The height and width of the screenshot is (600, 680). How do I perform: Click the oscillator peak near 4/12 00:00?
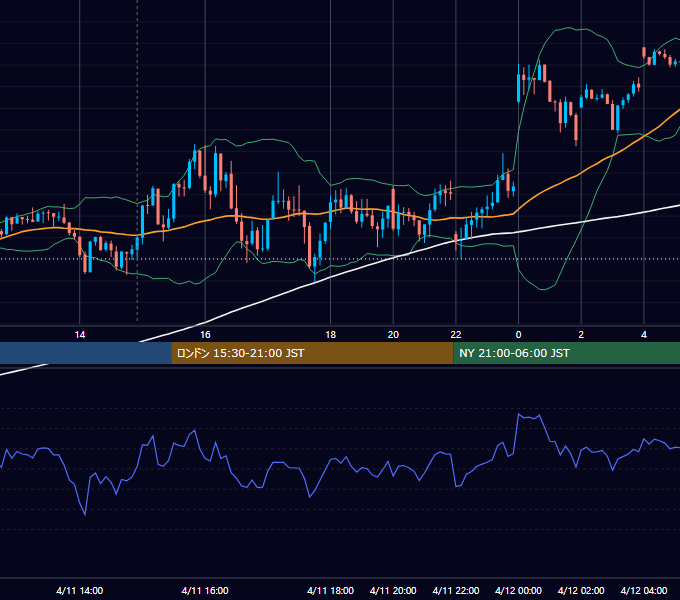click(x=519, y=415)
